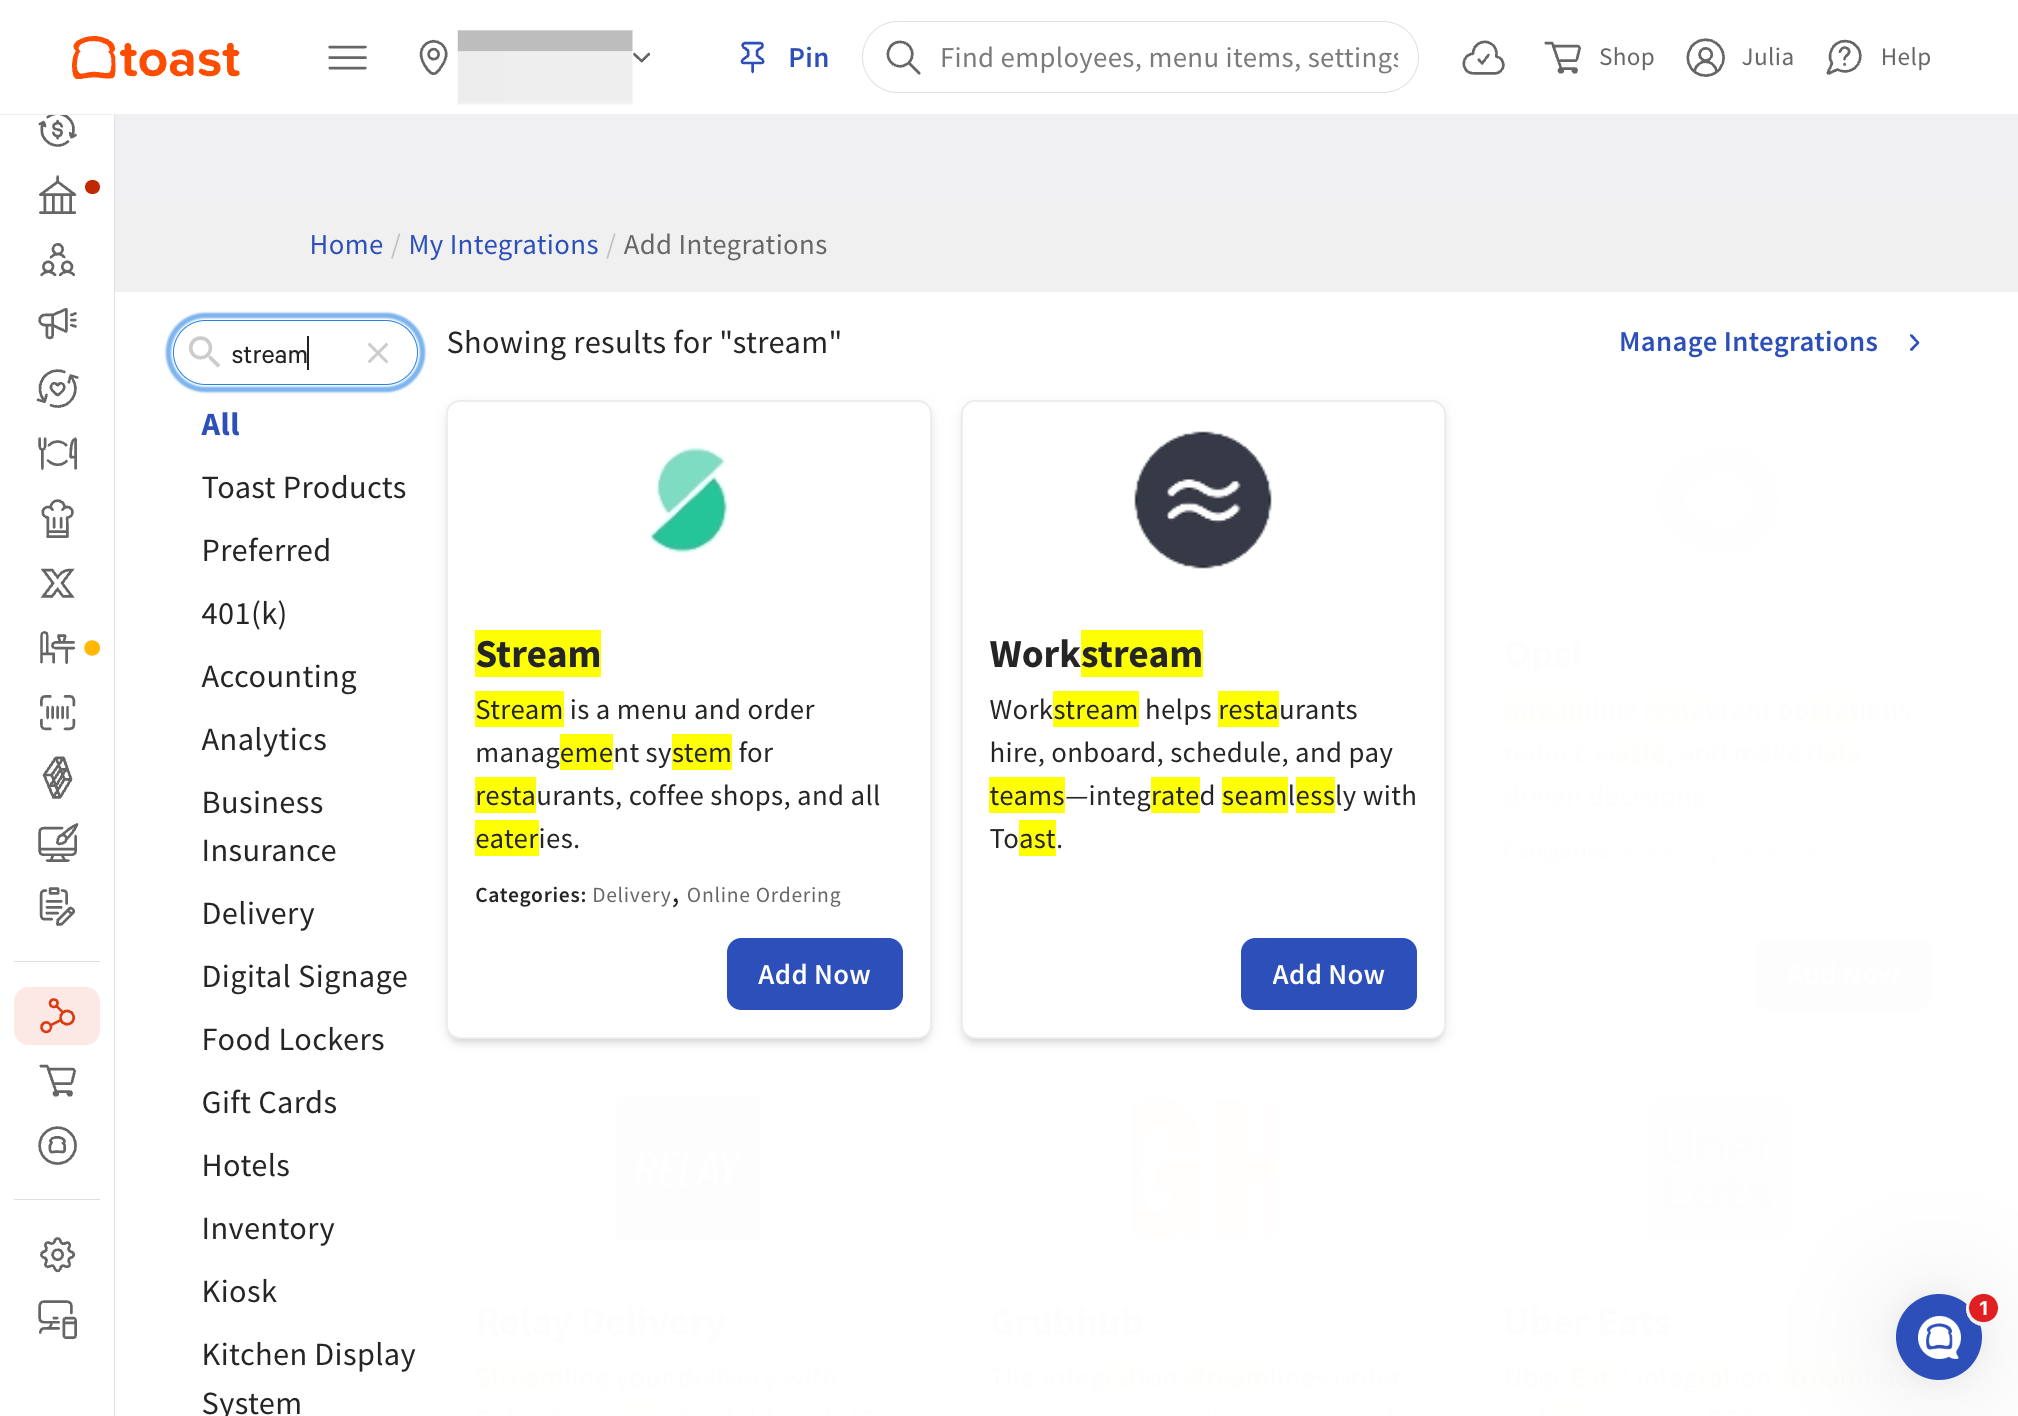Open the hamburger navigation menu
This screenshot has height=1416, width=2018.
[x=347, y=58]
